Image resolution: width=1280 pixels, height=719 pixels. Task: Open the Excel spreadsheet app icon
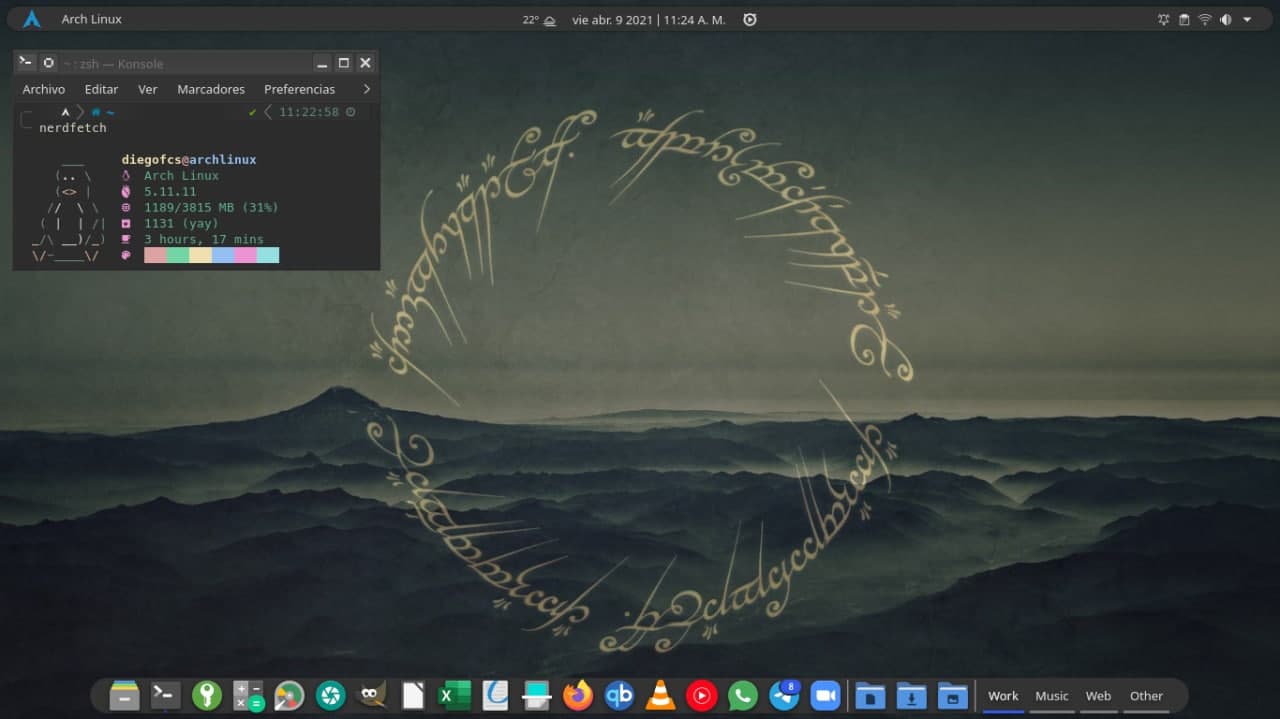click(x=455, y=695)
